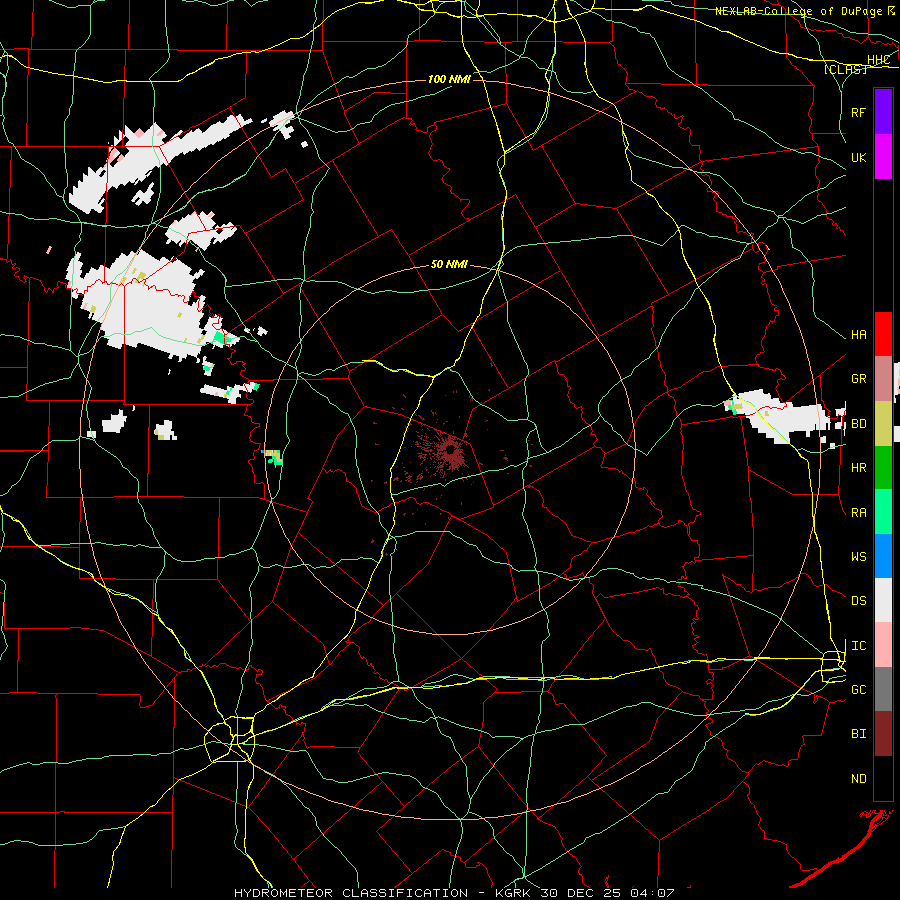
Task: Click the 30 DEC 25 date
Action: click(581, 893)
